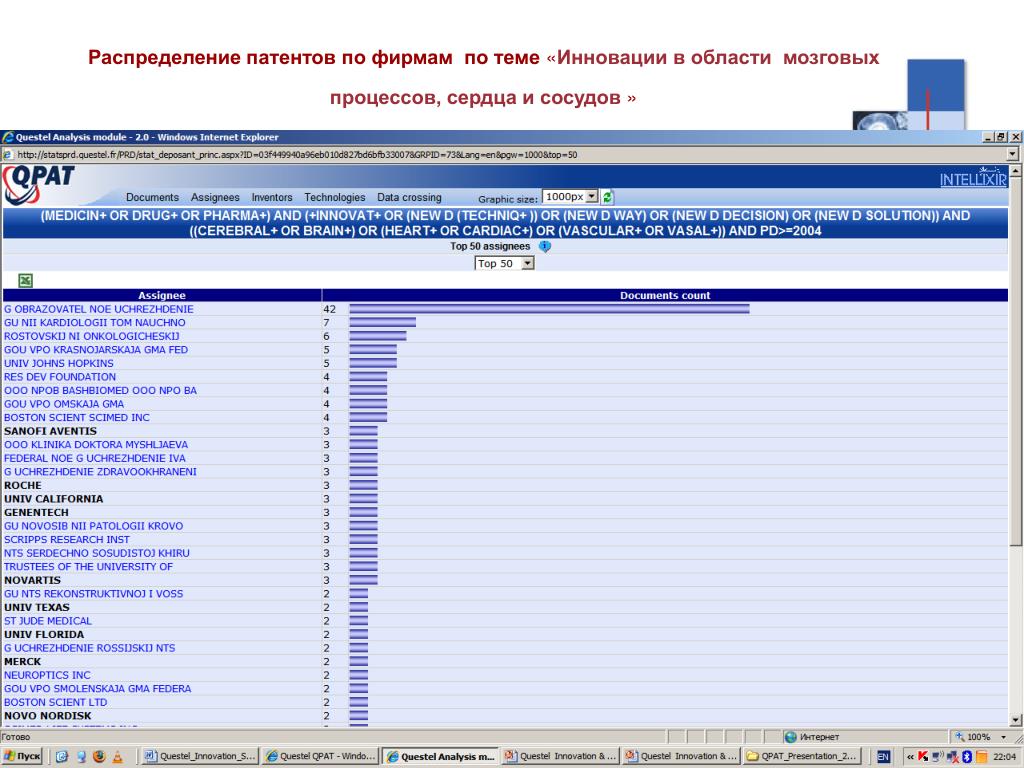This screenshot has width=1024, height=768.
Task: Open assignee UNIV JOHNS HOPKINS
Action: 59,363
